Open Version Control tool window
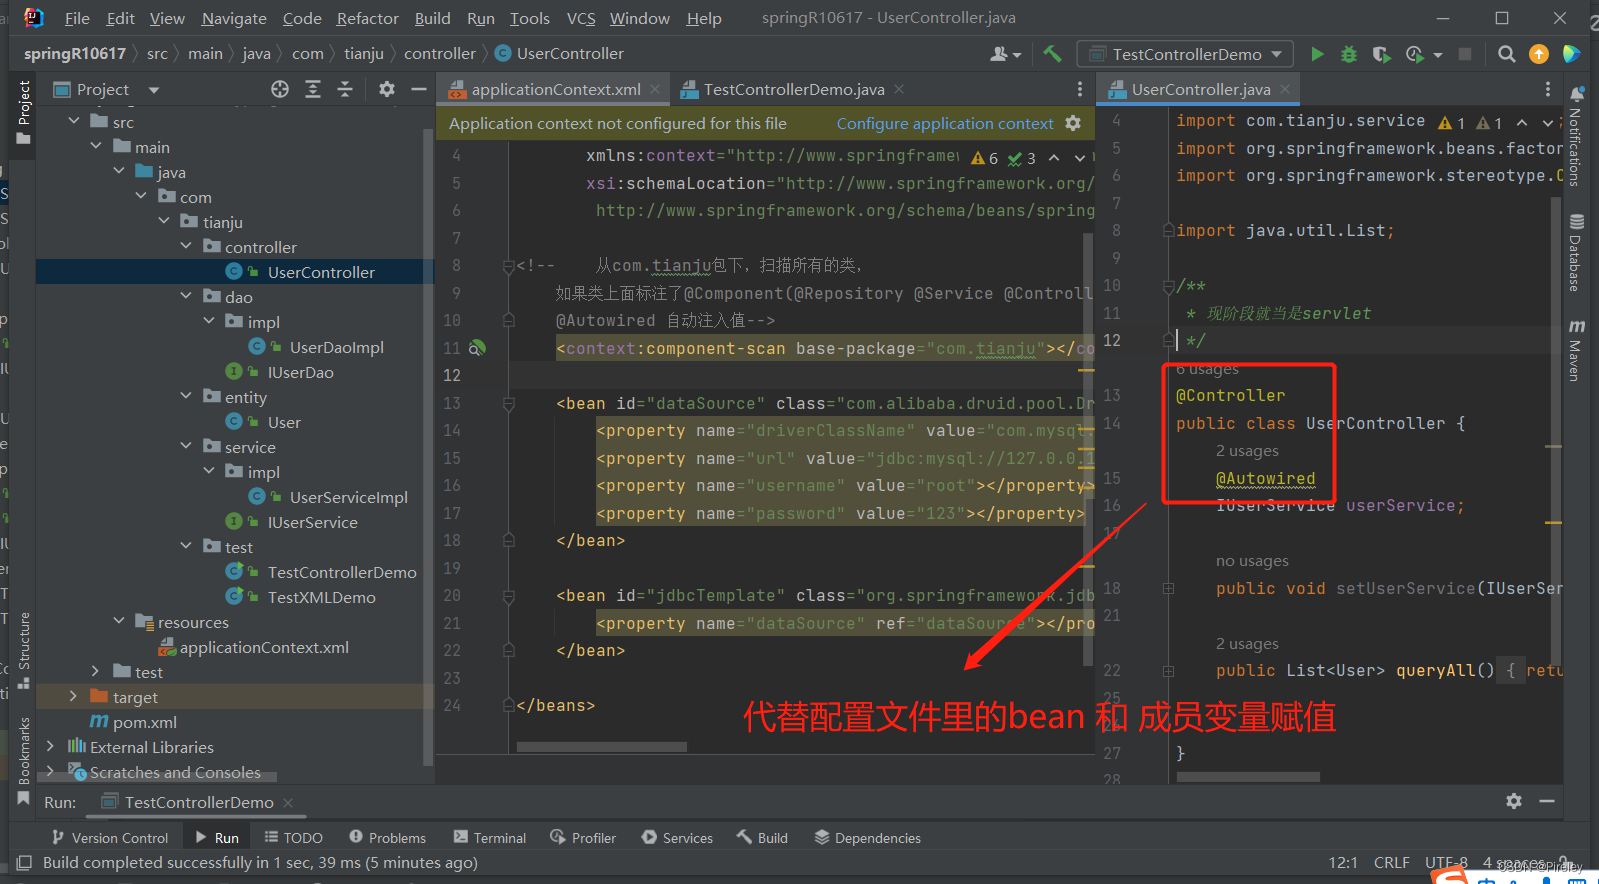This screenshot has height=884, width=1599. 109,837
